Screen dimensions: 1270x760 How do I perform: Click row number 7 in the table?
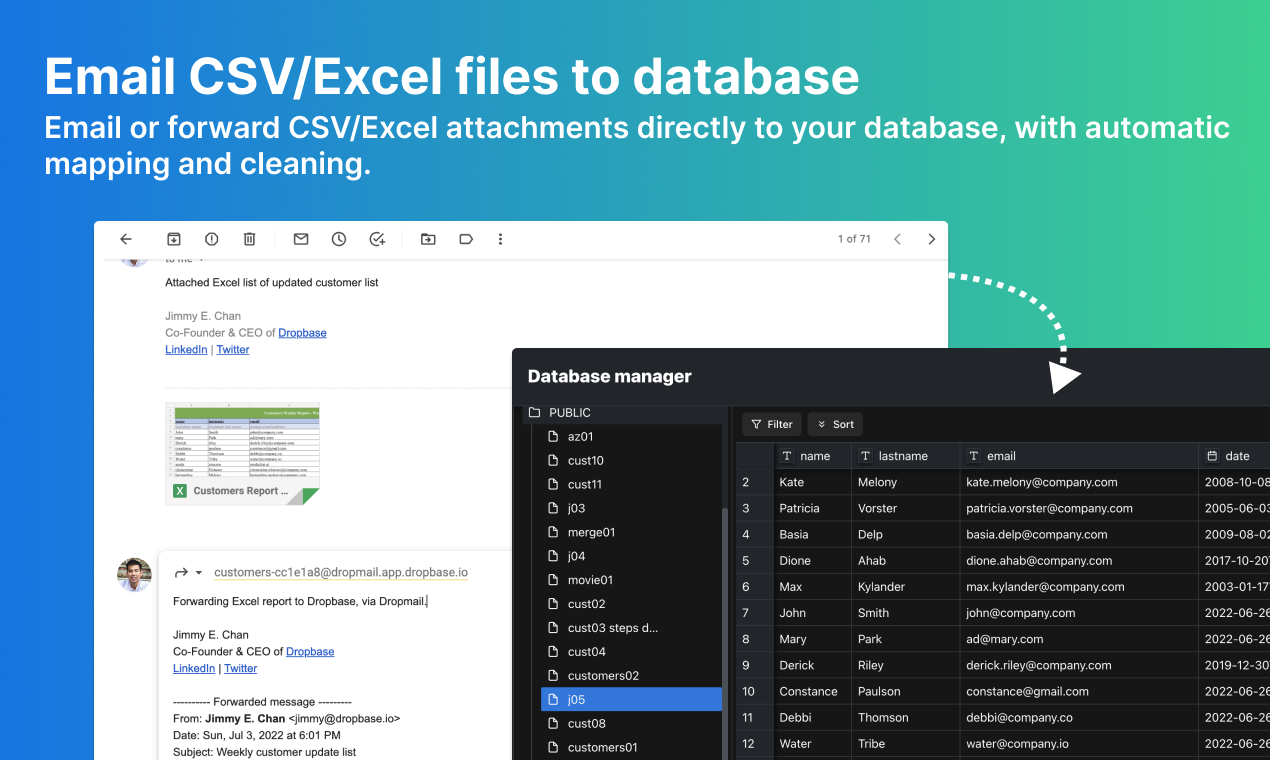point(755,613)
